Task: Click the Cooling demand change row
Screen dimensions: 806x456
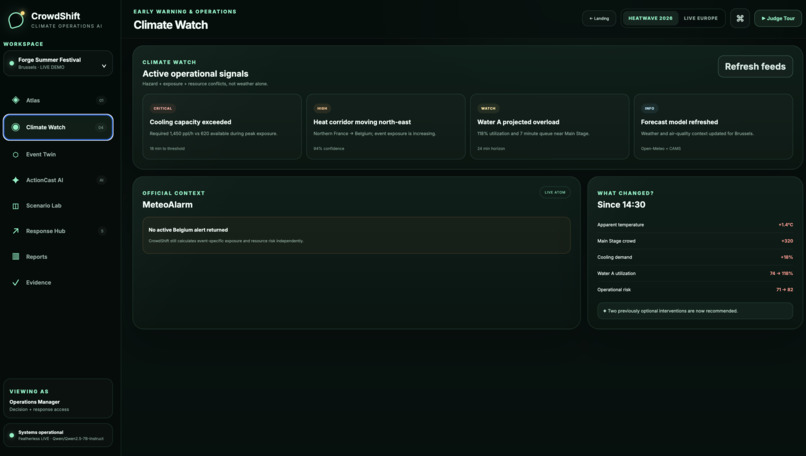Action: pyautogui.click(x=695, y=257)
